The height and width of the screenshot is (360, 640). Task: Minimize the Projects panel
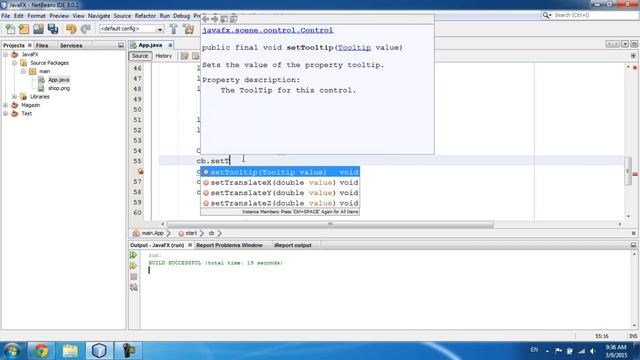point(121,45)
